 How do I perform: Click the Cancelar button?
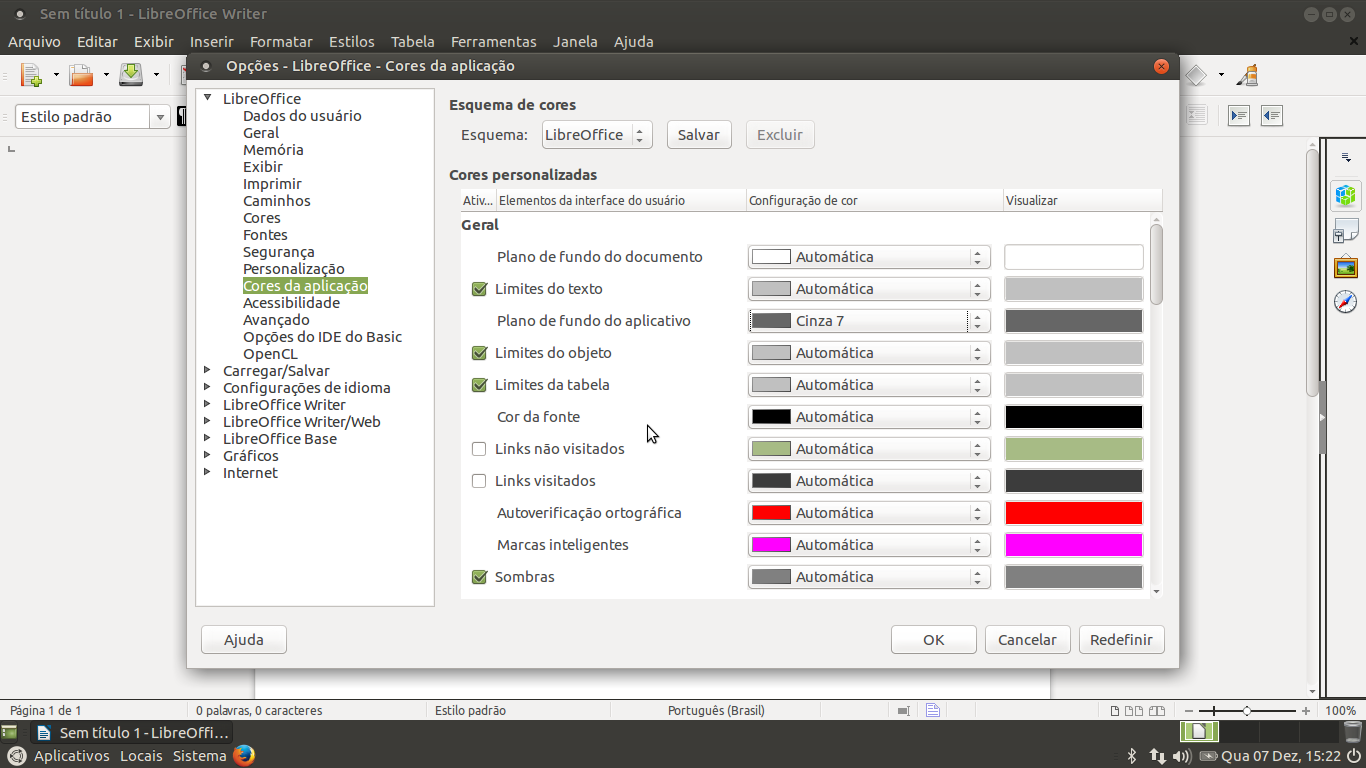click(x=1028, y=640)
